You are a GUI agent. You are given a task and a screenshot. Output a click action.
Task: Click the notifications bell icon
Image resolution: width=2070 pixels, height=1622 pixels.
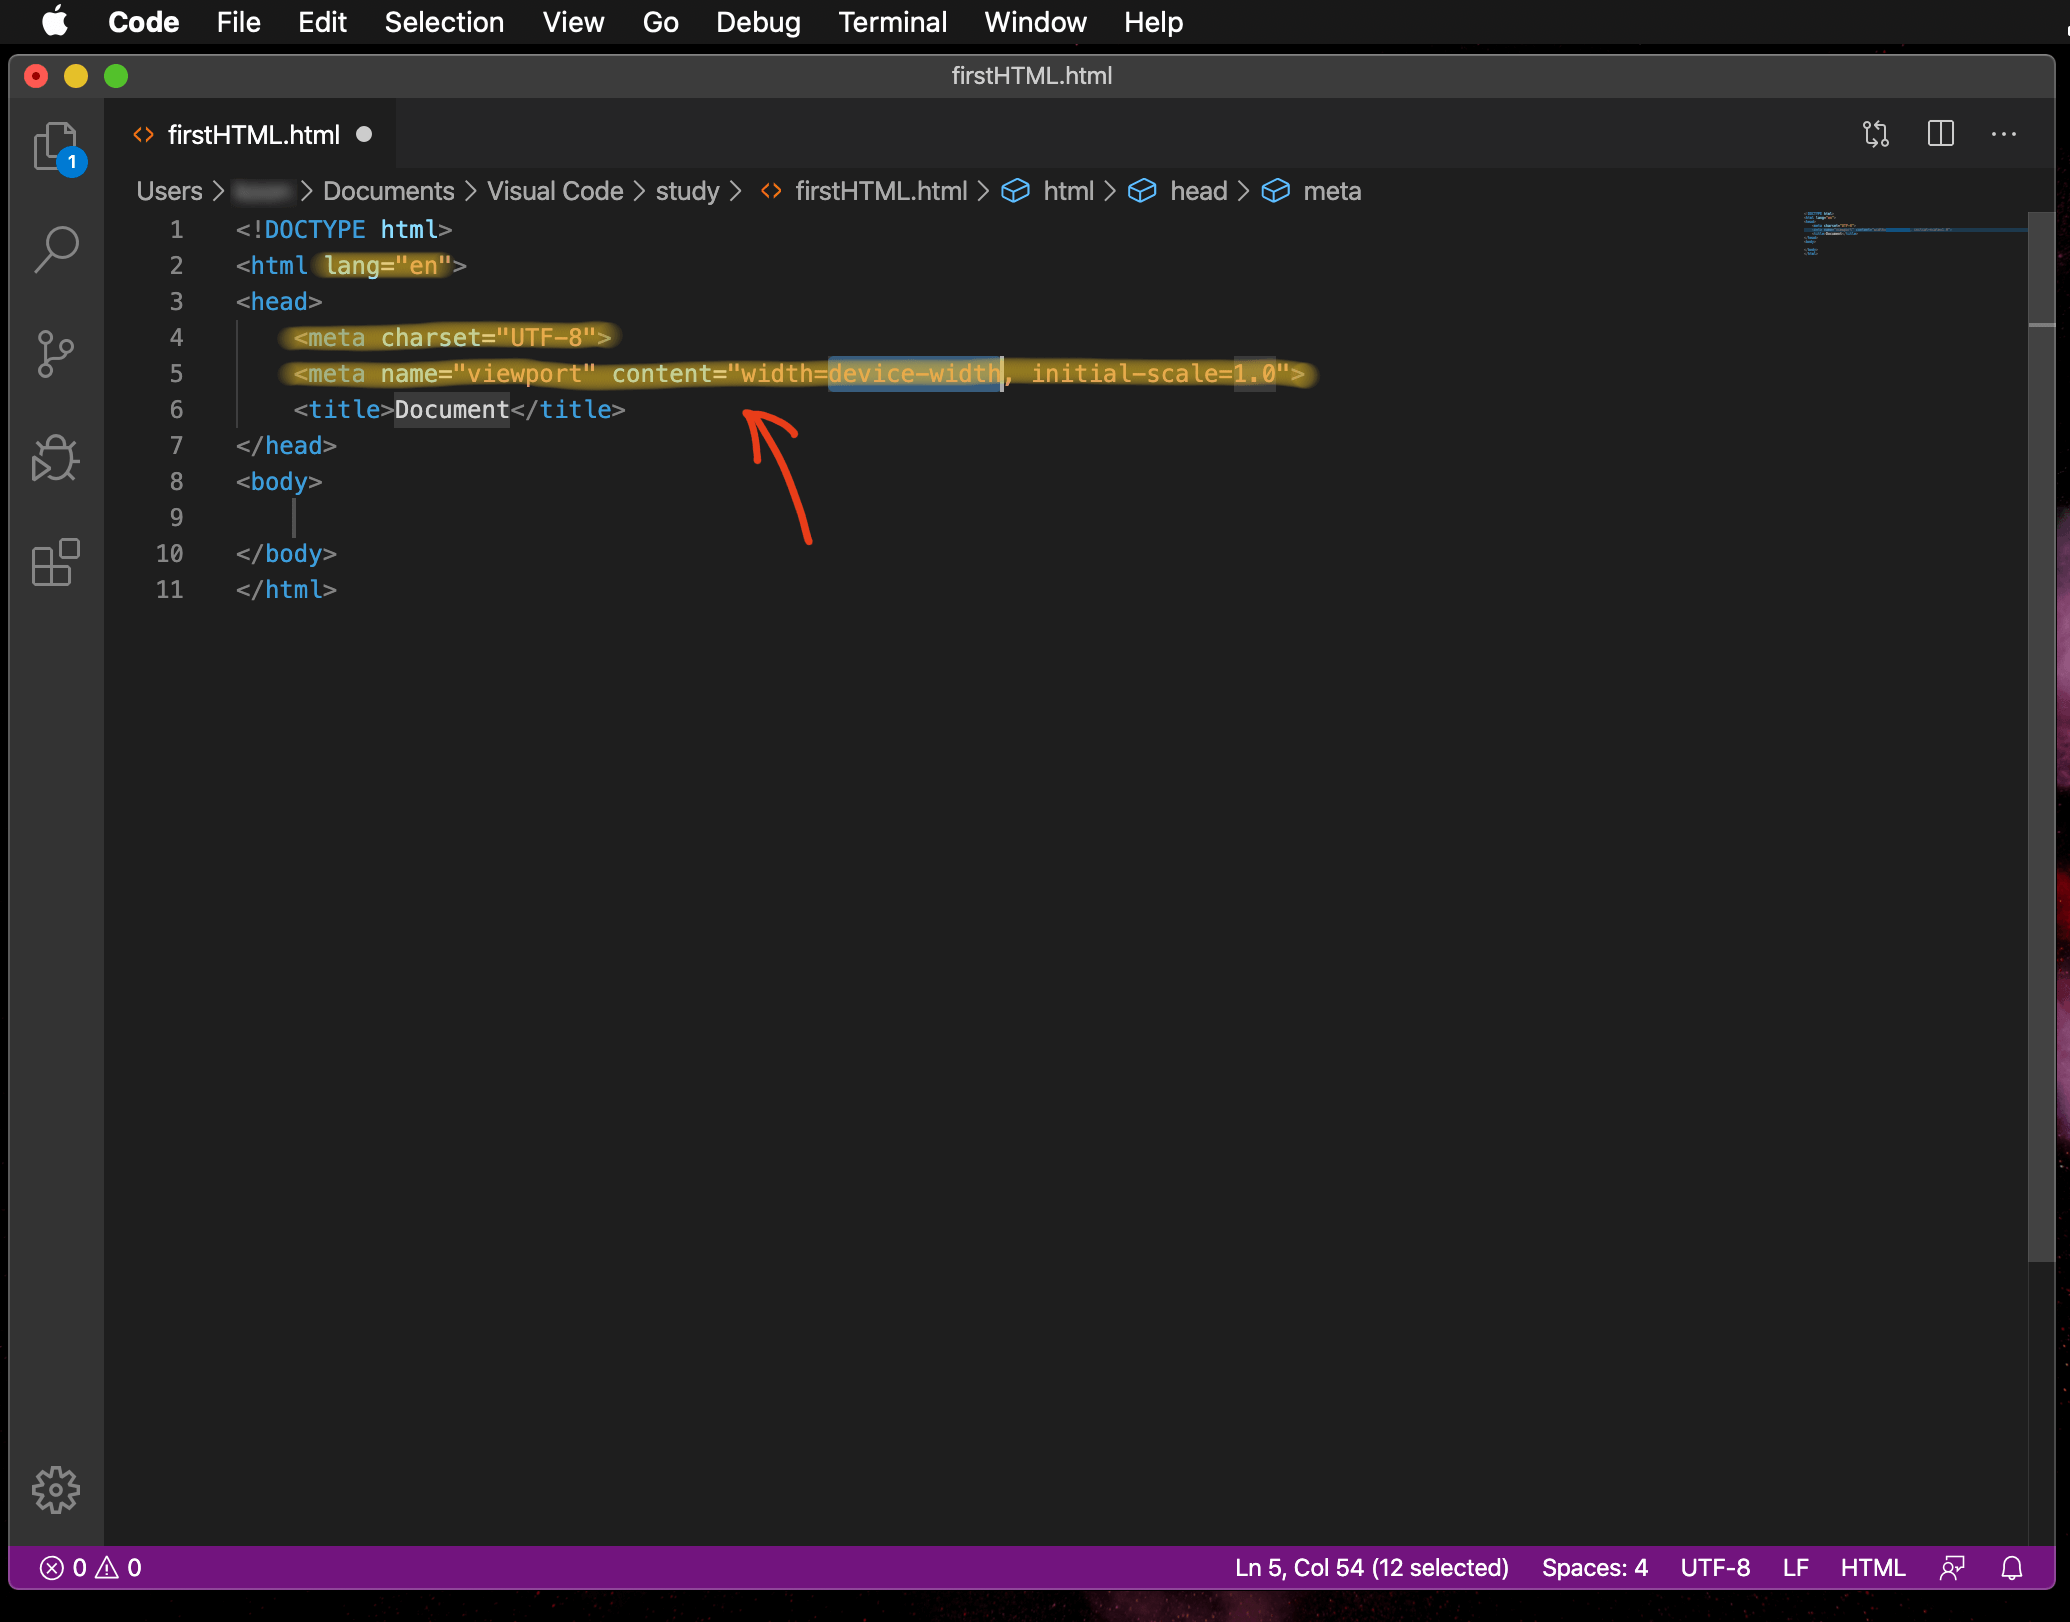pyautogui.click(x=2012, y=1568)
